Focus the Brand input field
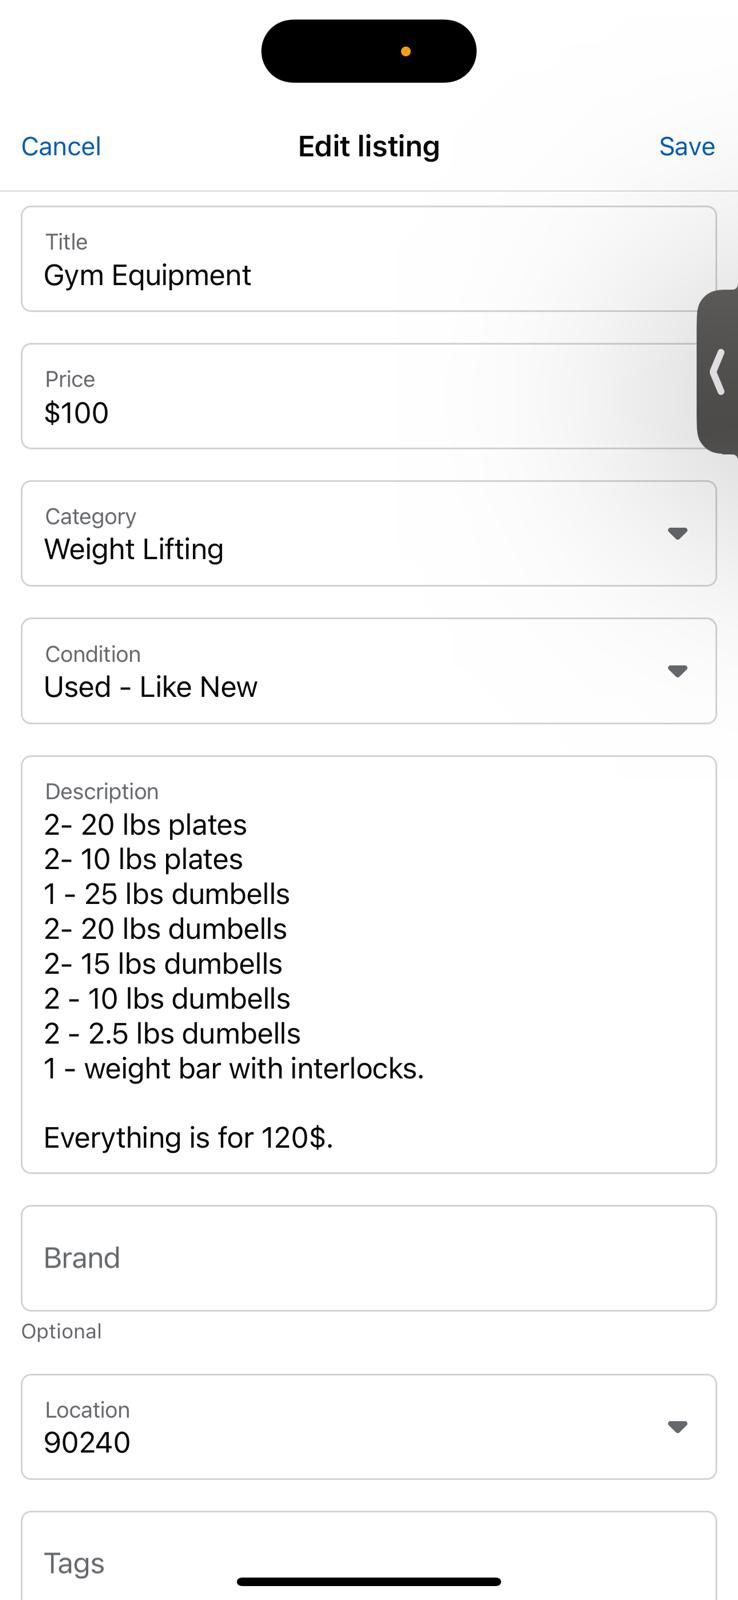 coord(368,1258)
